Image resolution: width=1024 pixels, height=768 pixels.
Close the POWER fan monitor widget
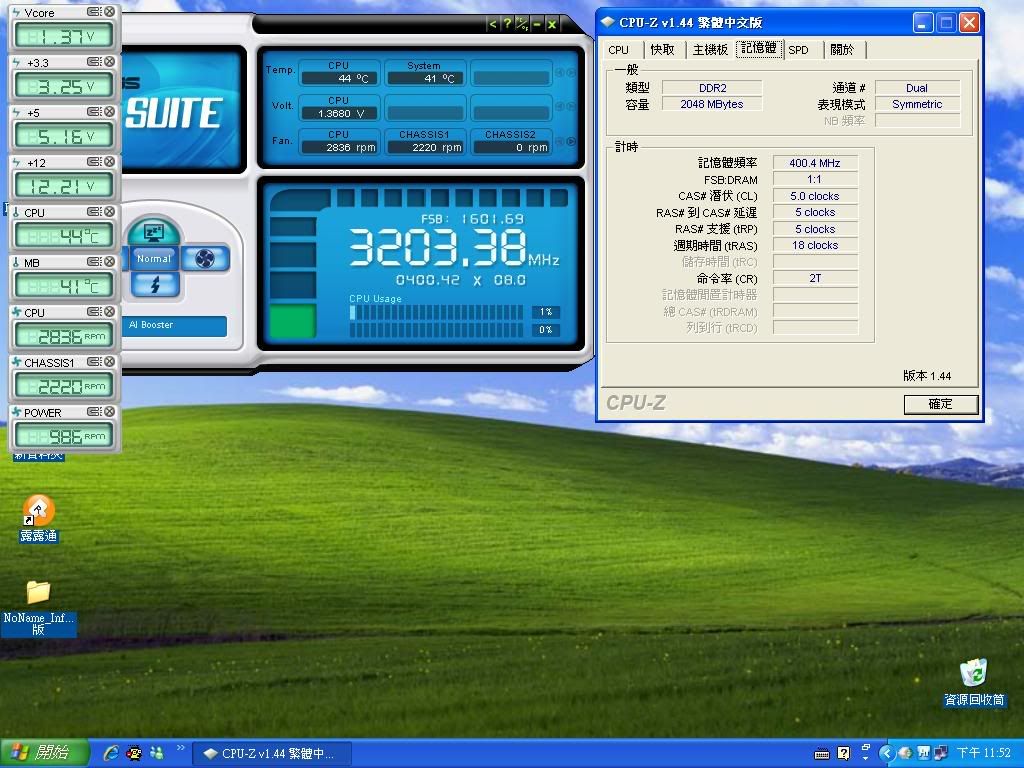(109, 411)
